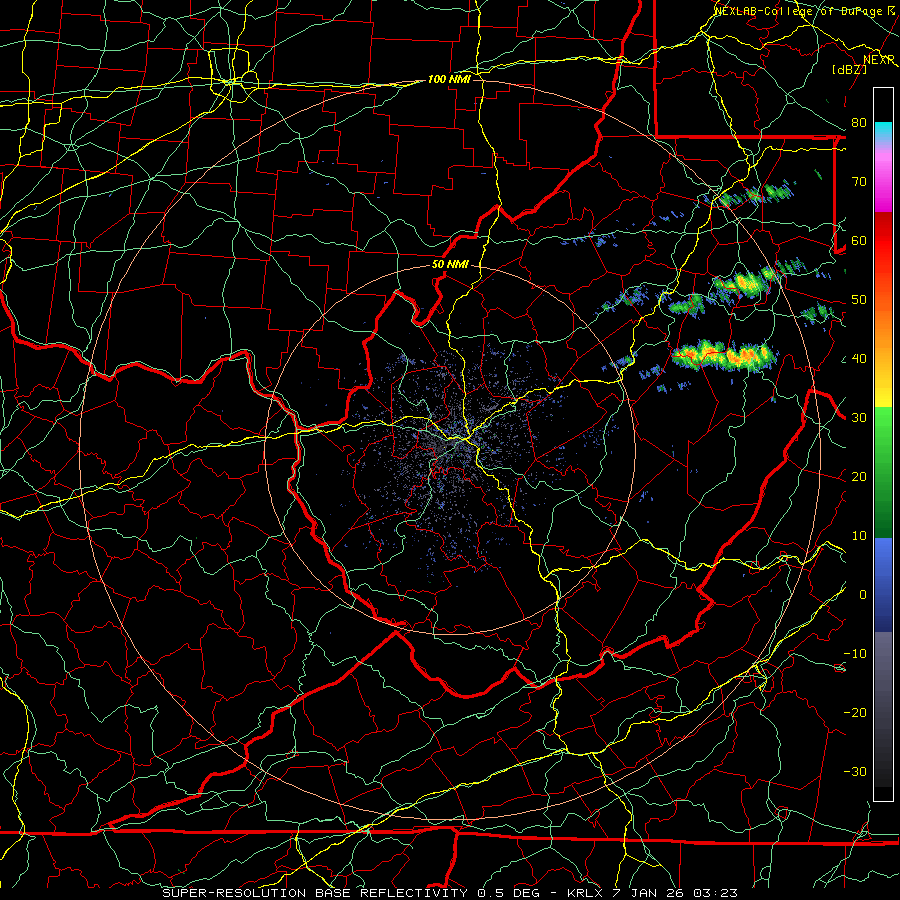Pick the green band on the reflectivity color bar
Screen dimensions: 900x900
click(x=883, y=471)
